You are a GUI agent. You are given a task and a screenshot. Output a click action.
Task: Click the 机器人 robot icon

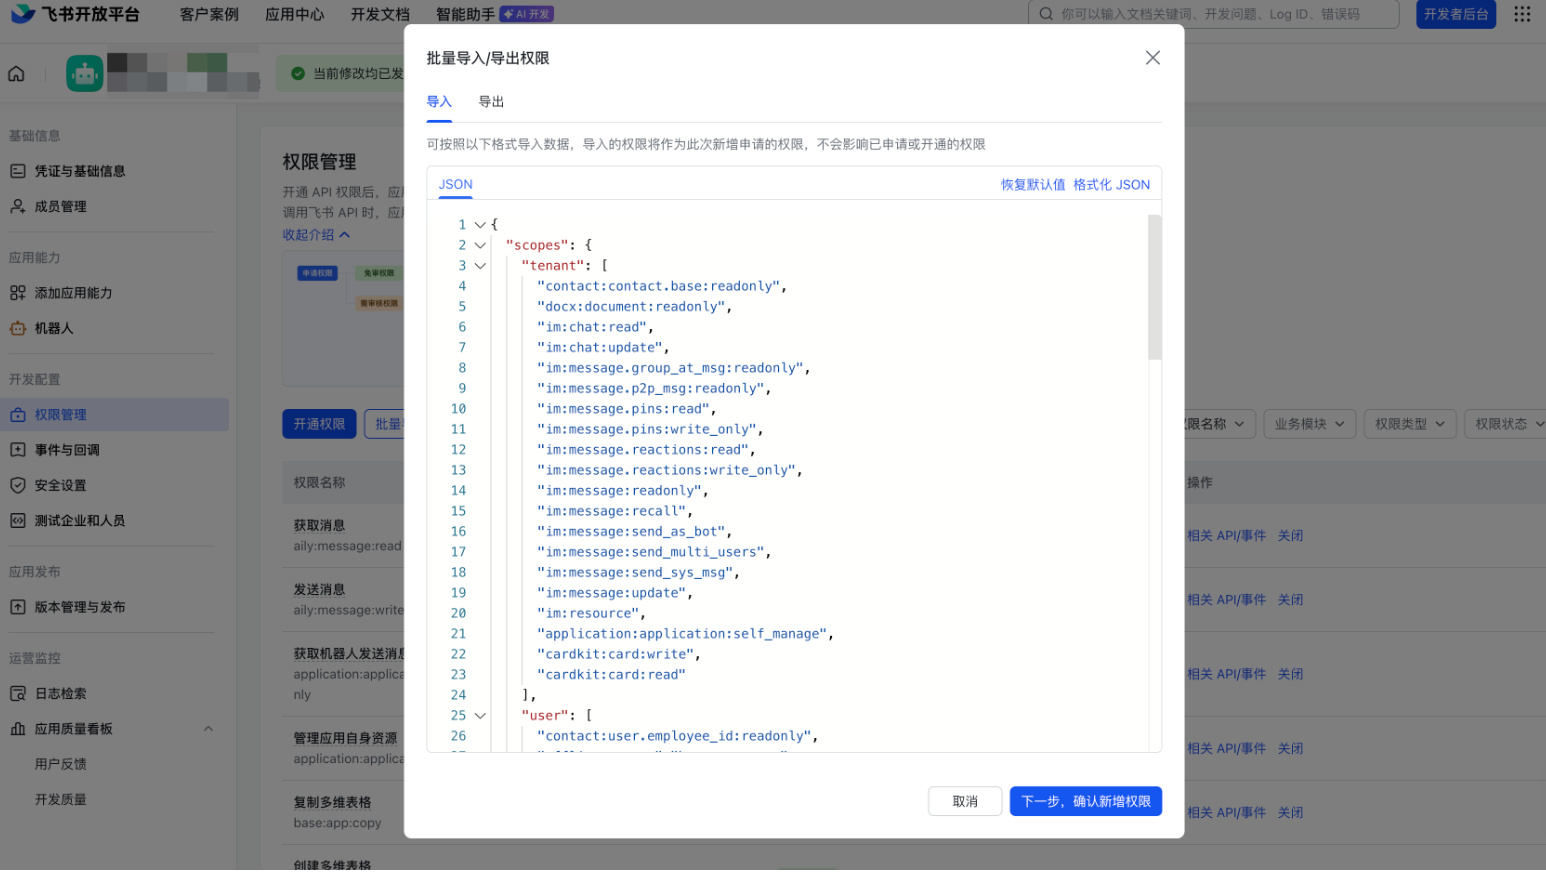click(x=18, y=328)
